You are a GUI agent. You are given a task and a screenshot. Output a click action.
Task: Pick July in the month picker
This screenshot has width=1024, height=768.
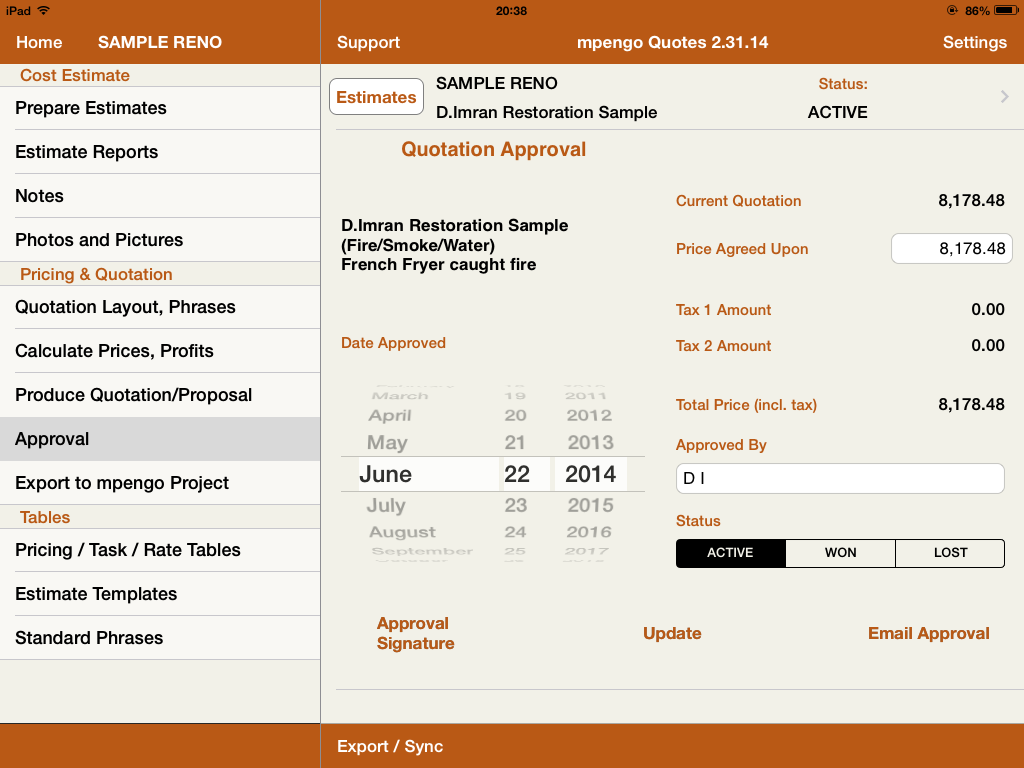386,506
